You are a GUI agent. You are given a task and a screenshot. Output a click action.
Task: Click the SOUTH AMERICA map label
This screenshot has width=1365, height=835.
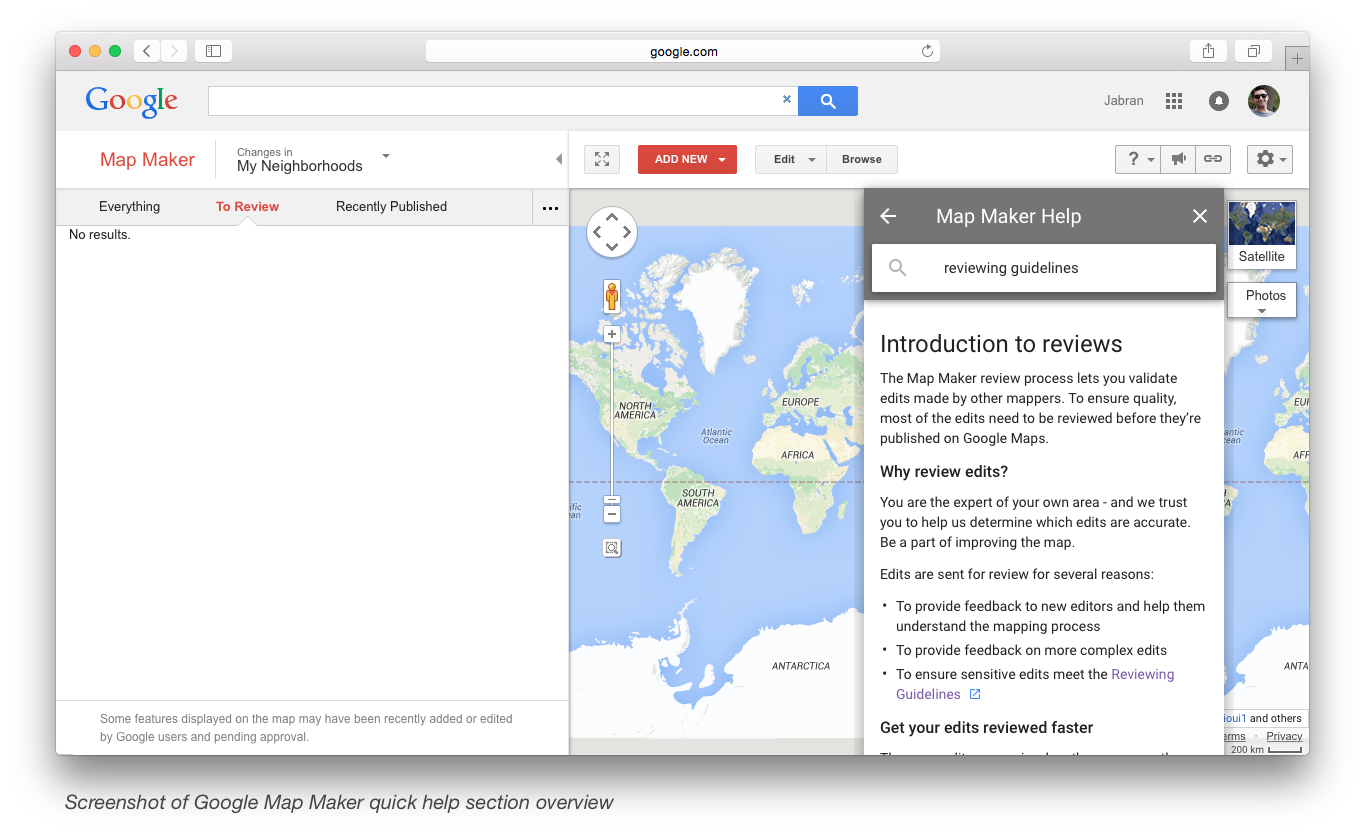point(698,498)
